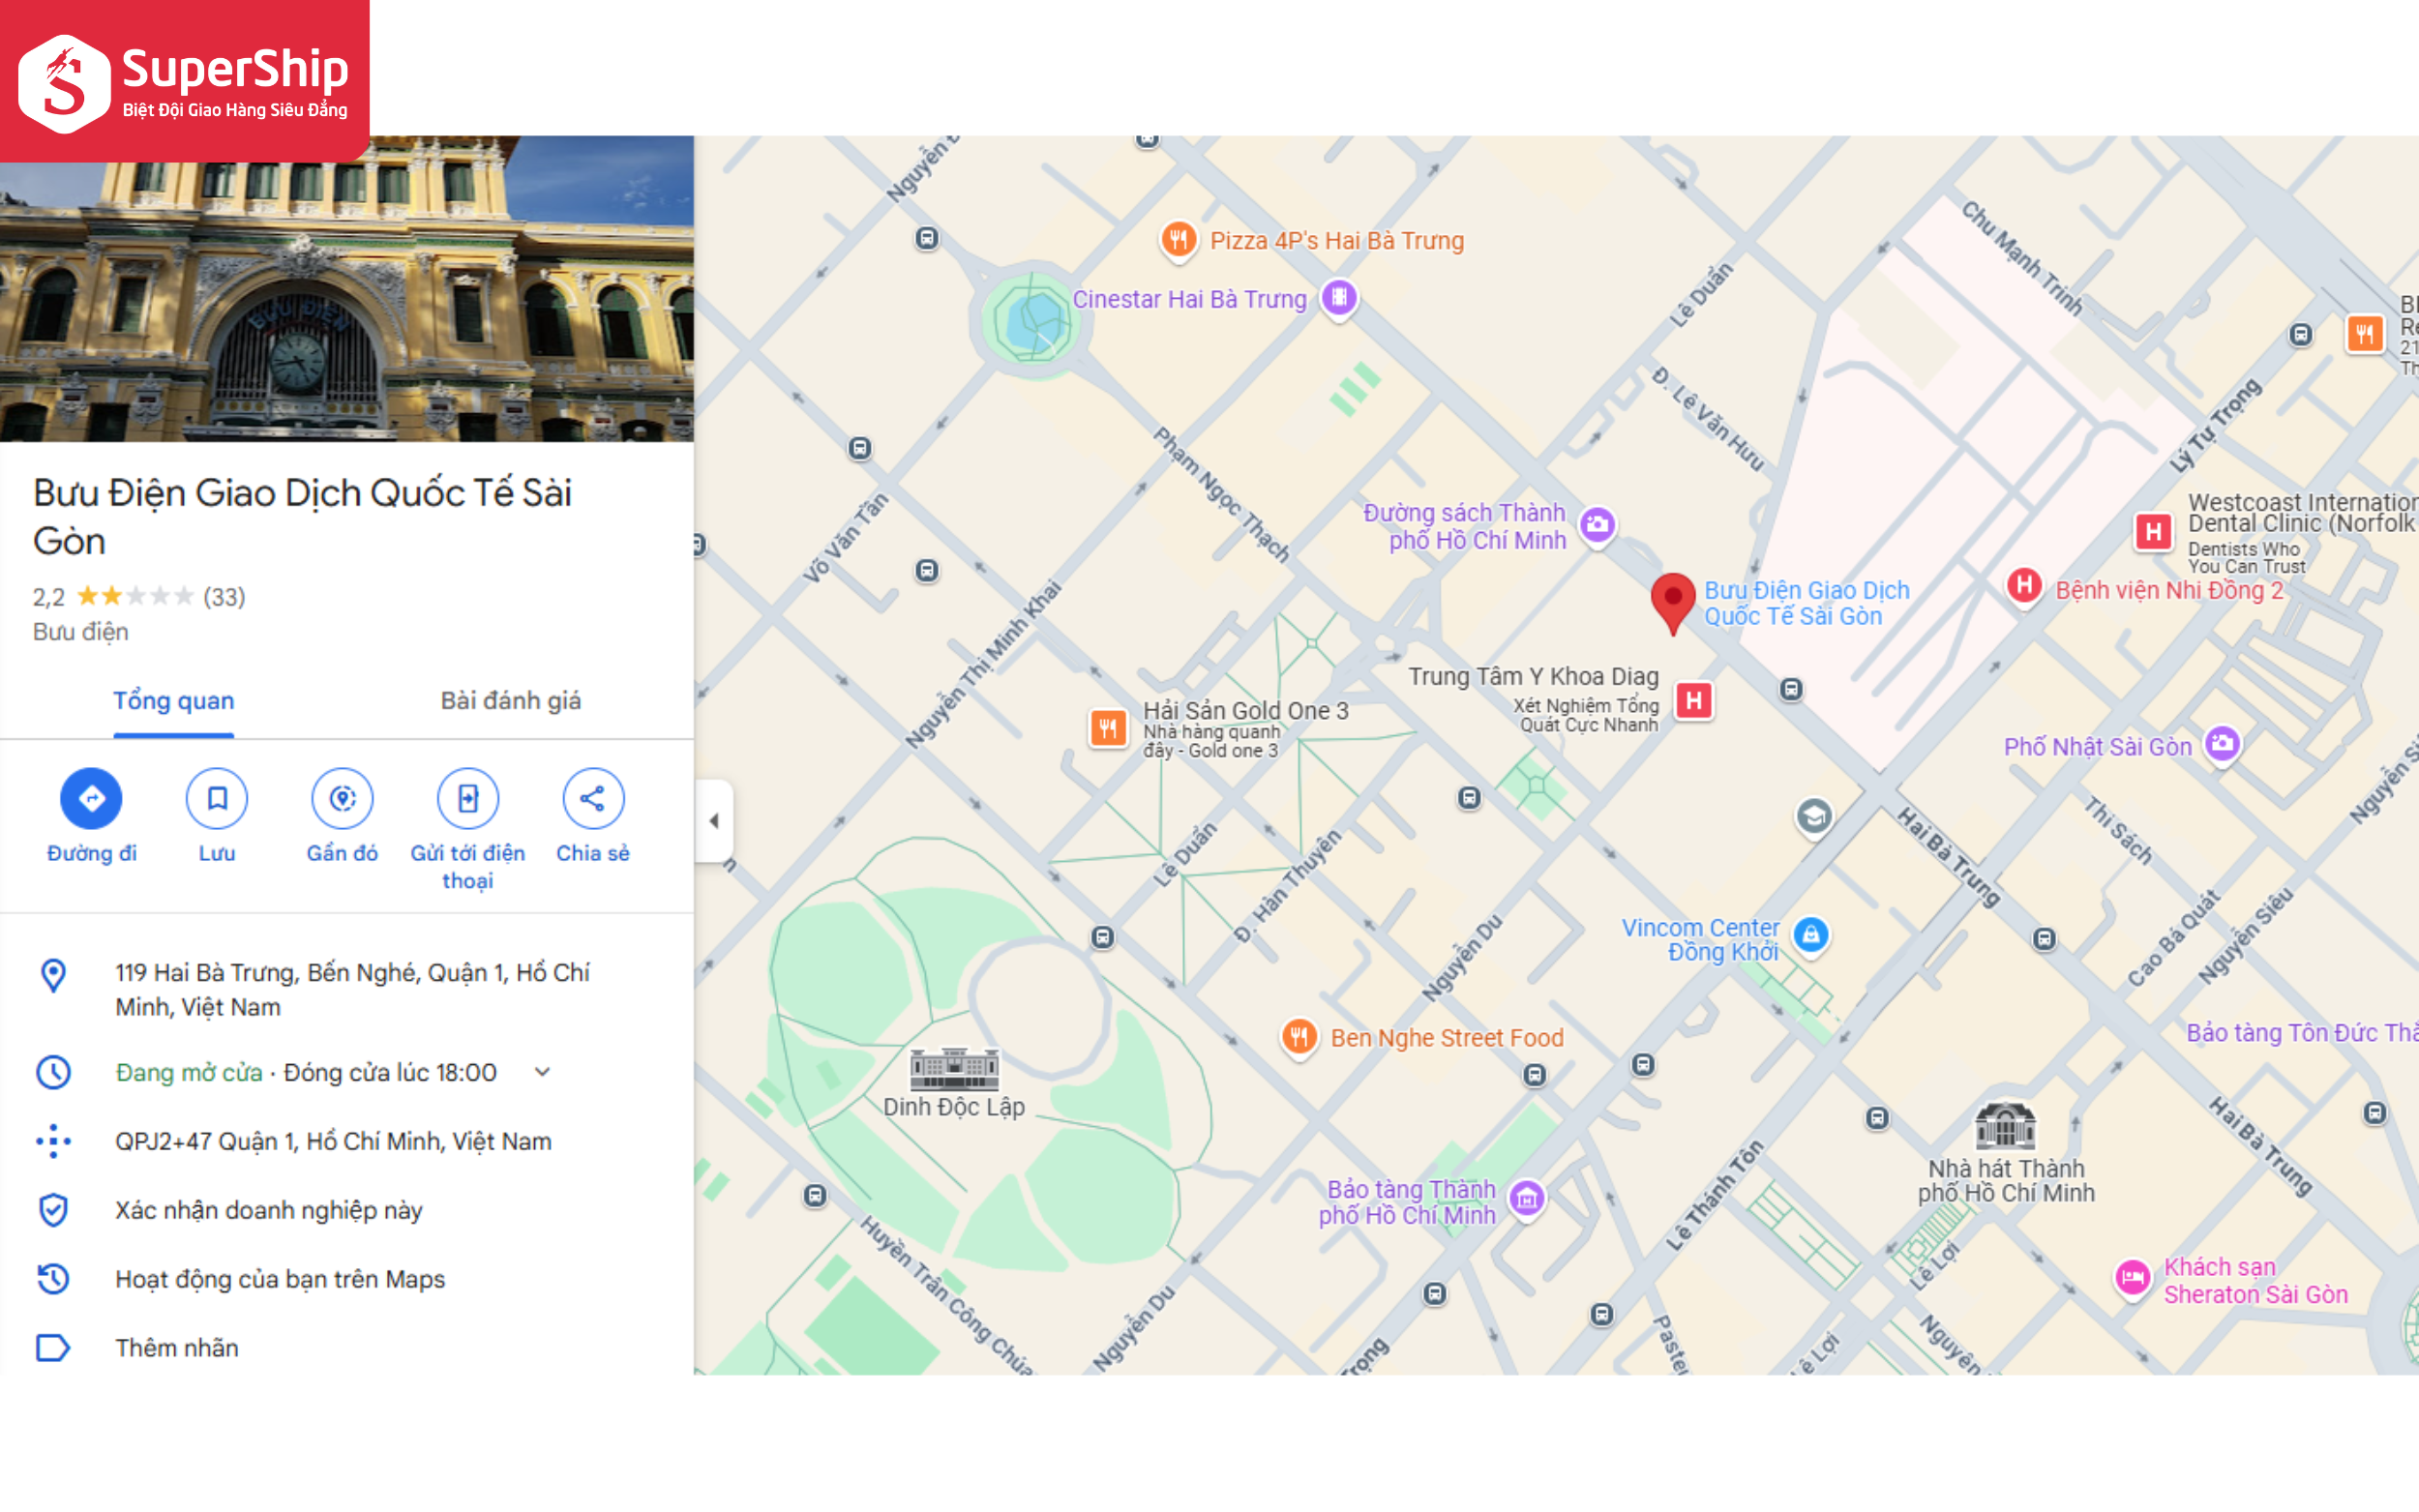This screenshot has height=1512, width=2419.
Task: Click Xác nhận doanh nghiệp này
Action: click(268, 1210)
